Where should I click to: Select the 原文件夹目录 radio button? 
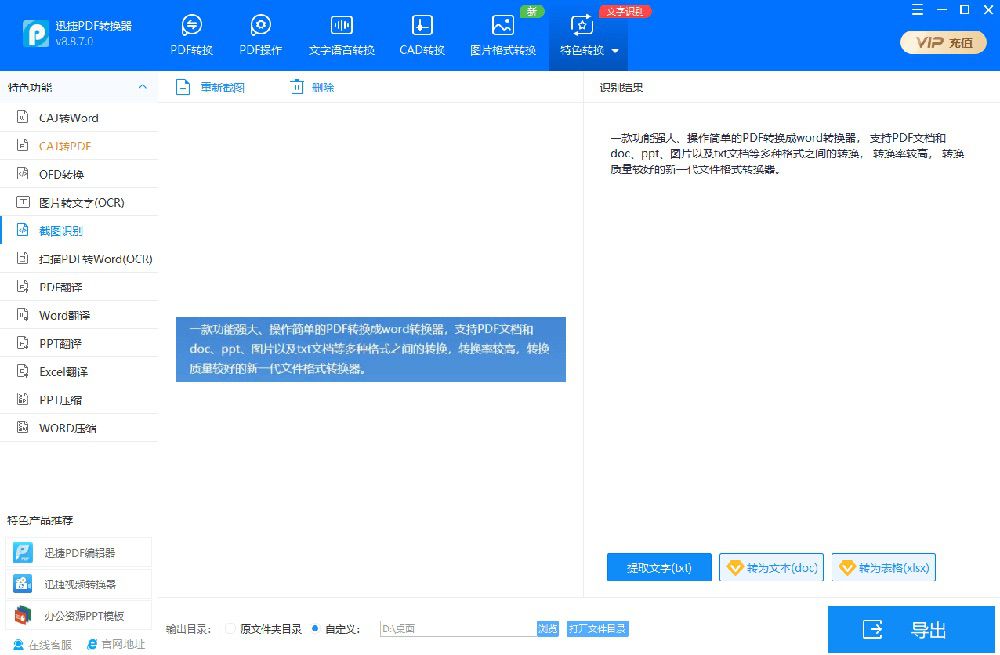pos(231,629)
